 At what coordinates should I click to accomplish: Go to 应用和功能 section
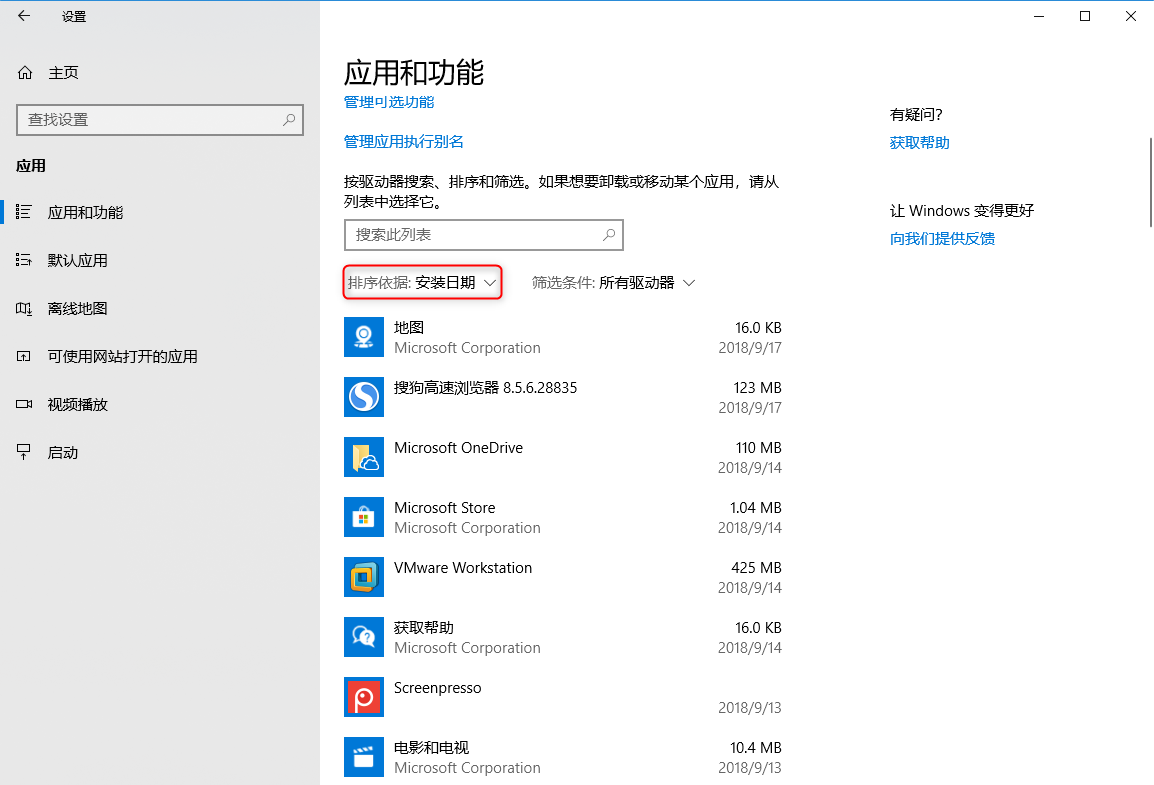pyautogui.click(x=160, y=212)
